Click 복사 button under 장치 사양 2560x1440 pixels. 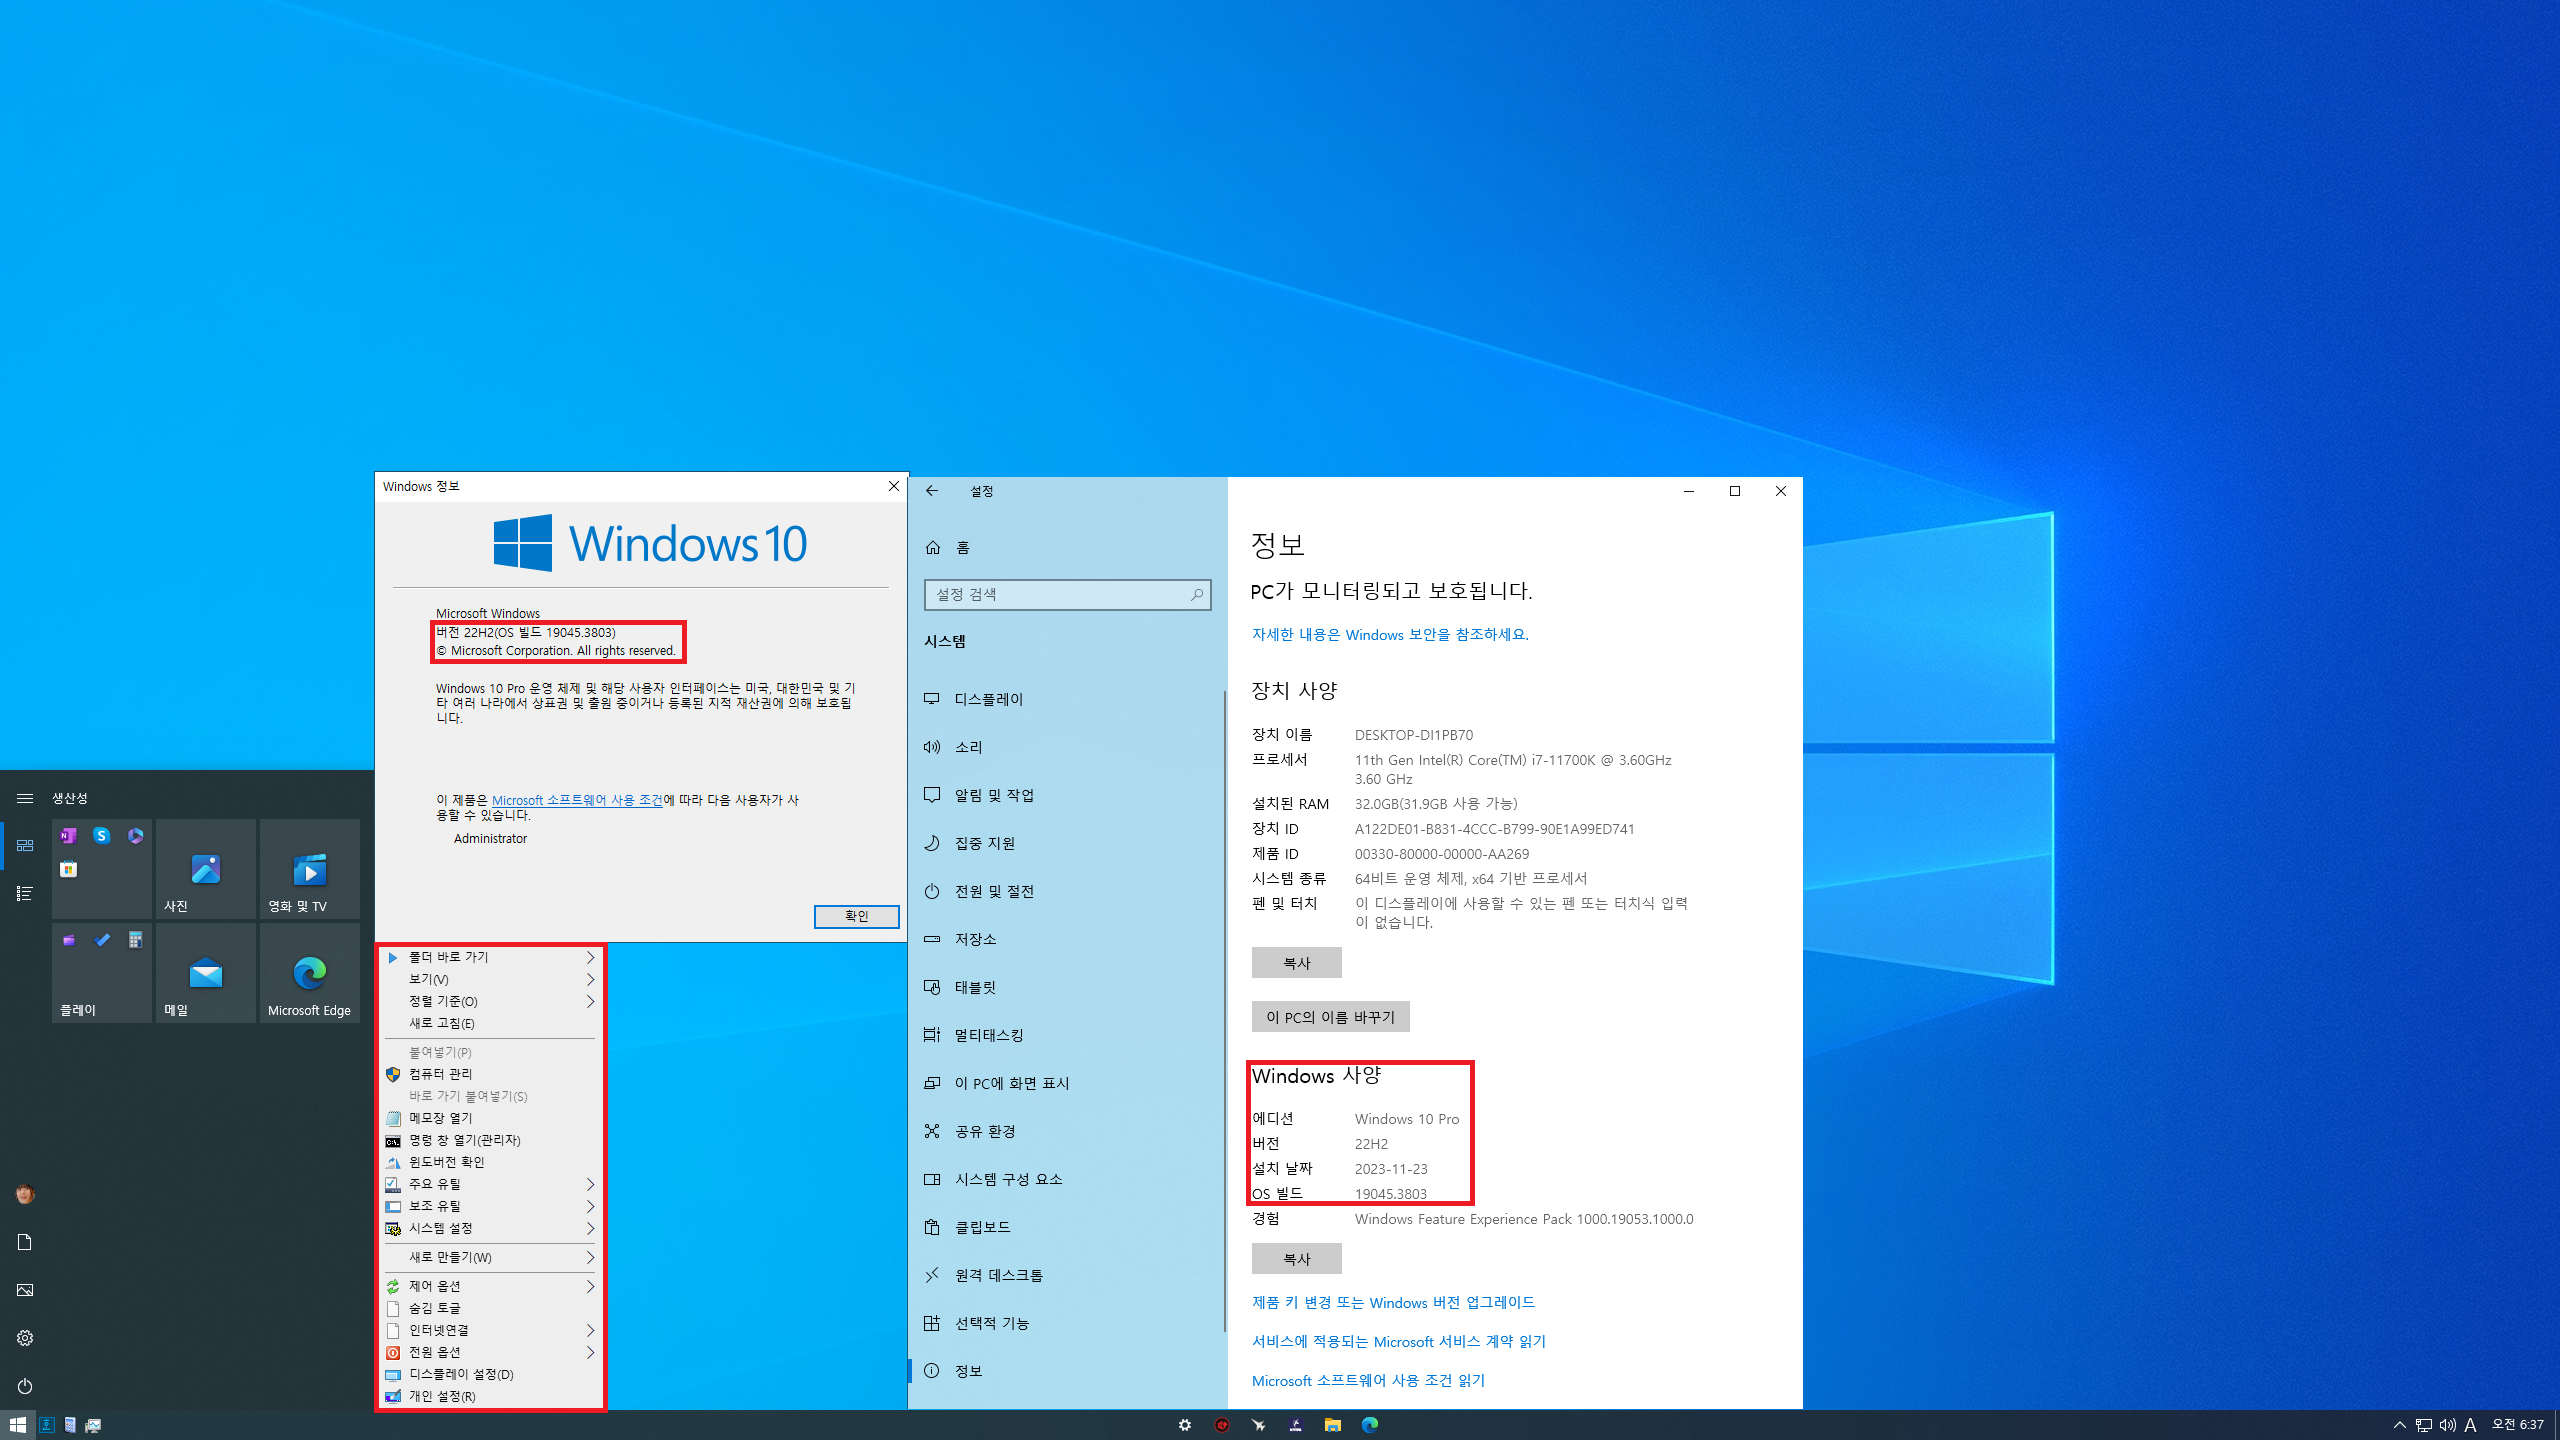pyautogui.click(x=1296, y=963)
